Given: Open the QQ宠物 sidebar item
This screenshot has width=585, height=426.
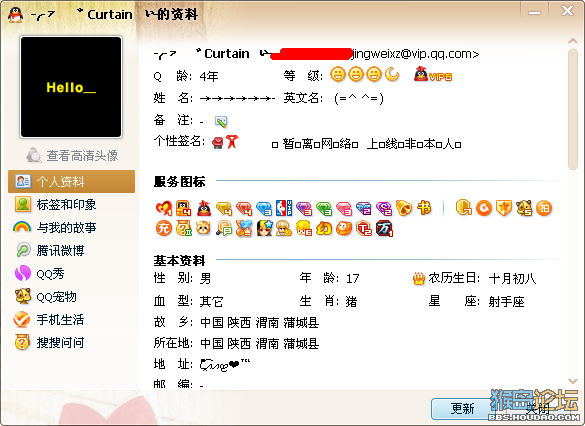Looking at the screenshot, I should [x=71, y=297].
